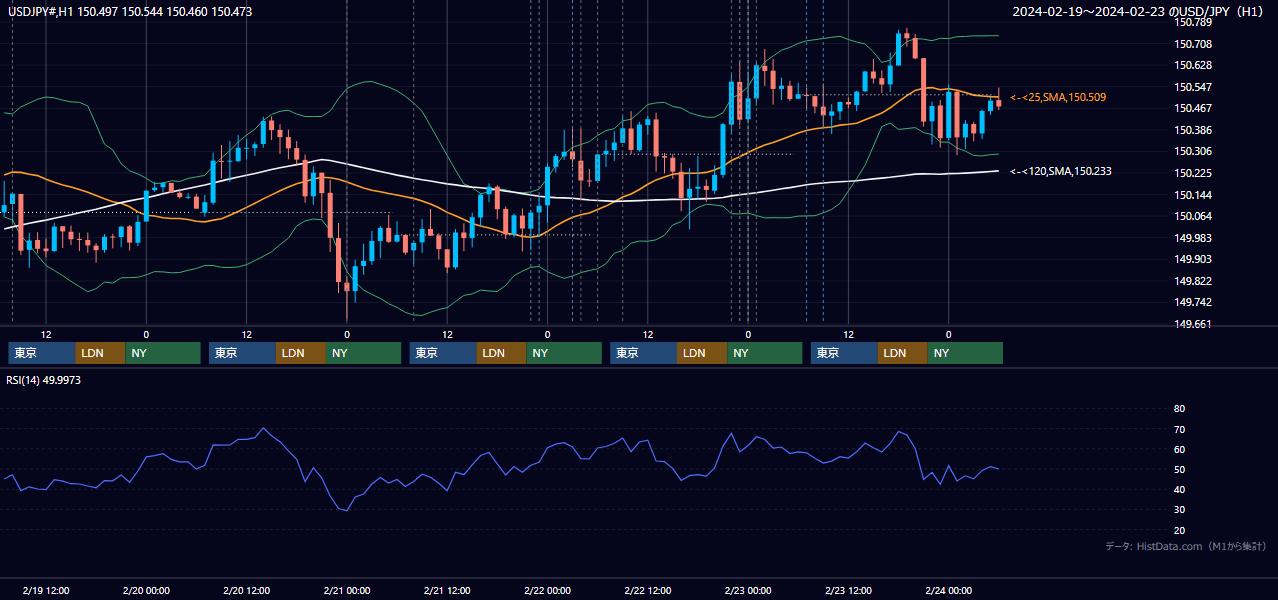Select the RSI scale value 50
The image size is (1278, 600).
[1179, 470]
